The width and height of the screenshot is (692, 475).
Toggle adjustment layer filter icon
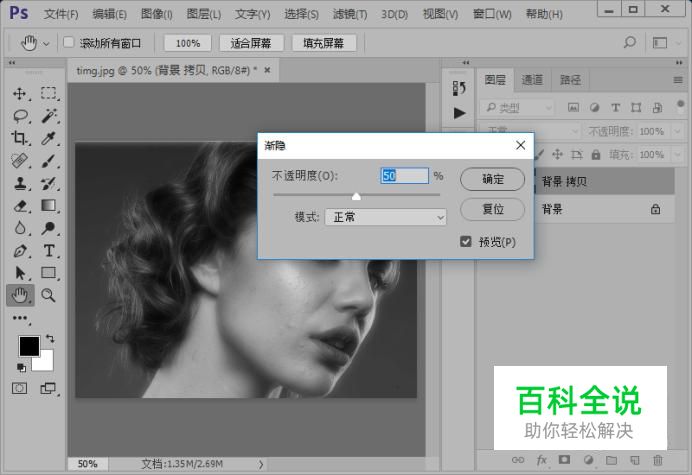594,107
